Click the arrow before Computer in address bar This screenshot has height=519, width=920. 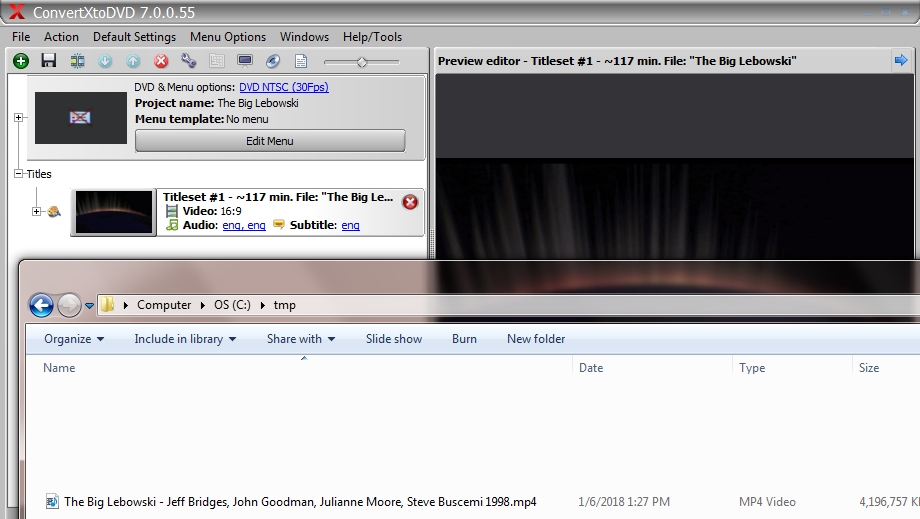[x=126, y=305]
